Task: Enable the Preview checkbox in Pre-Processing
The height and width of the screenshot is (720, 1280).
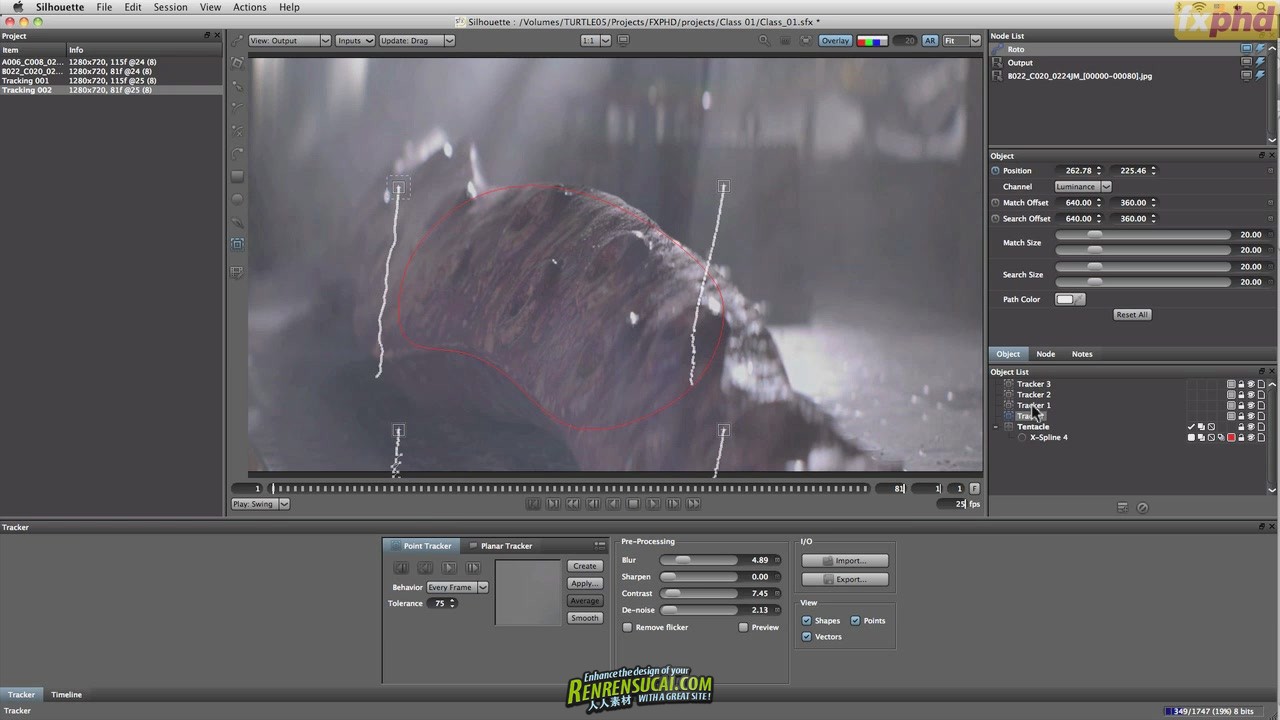Action: pyautogui.click(x=743, y=627)
